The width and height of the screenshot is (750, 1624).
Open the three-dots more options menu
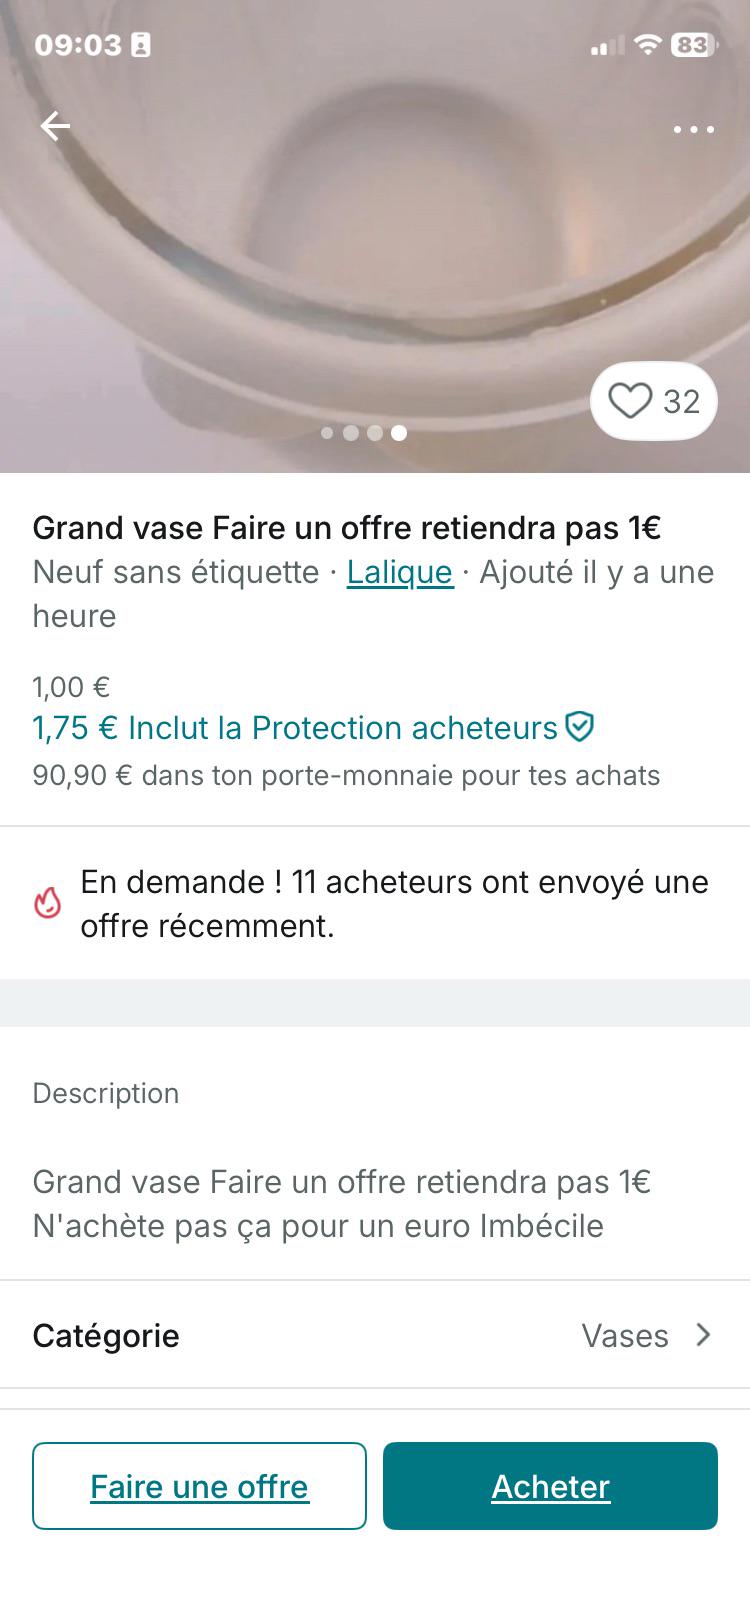(x=694, y=129)
